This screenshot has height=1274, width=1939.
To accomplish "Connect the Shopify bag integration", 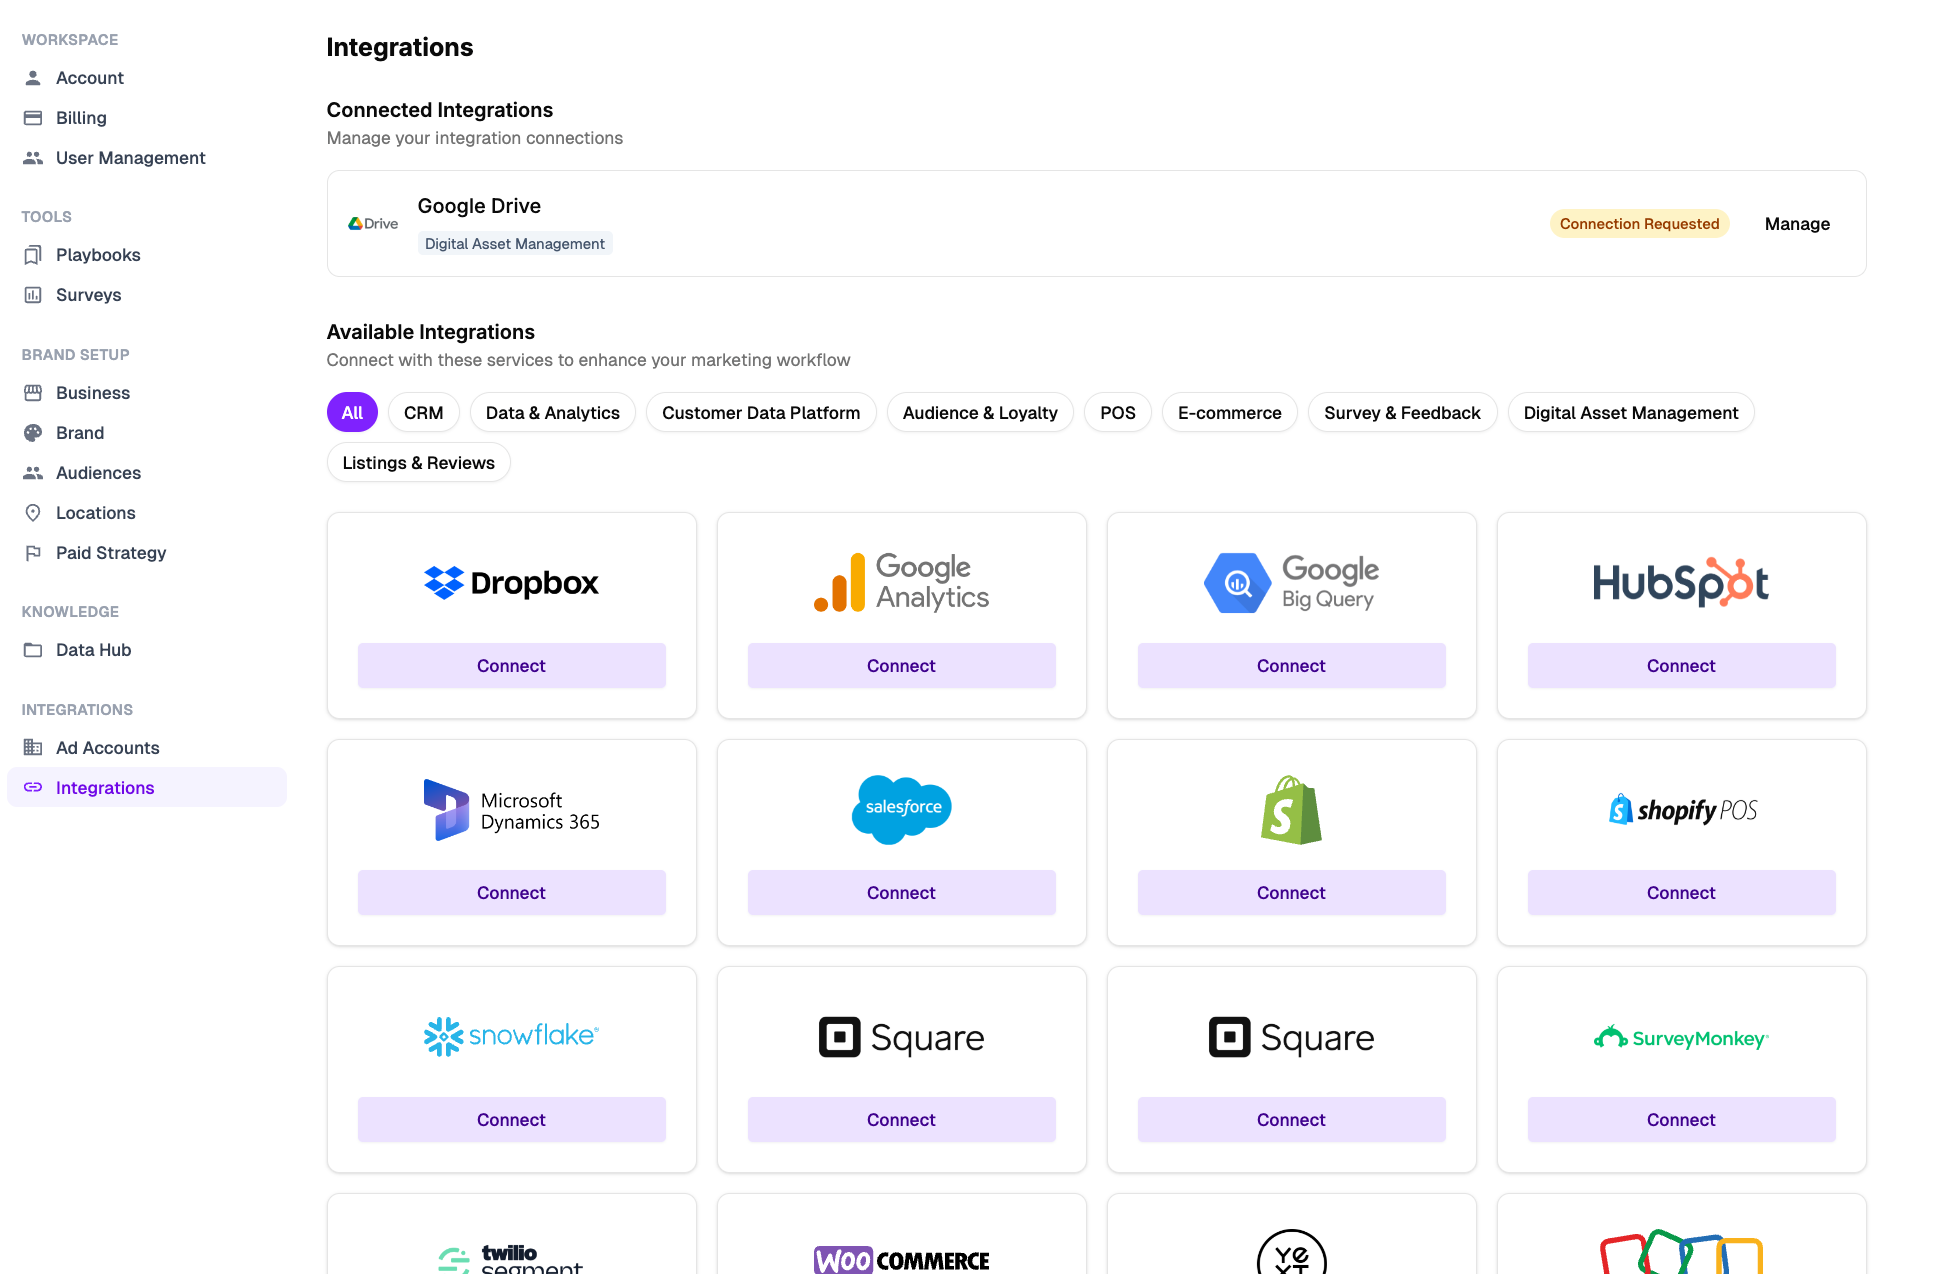I will click(x=1291, y=893).
